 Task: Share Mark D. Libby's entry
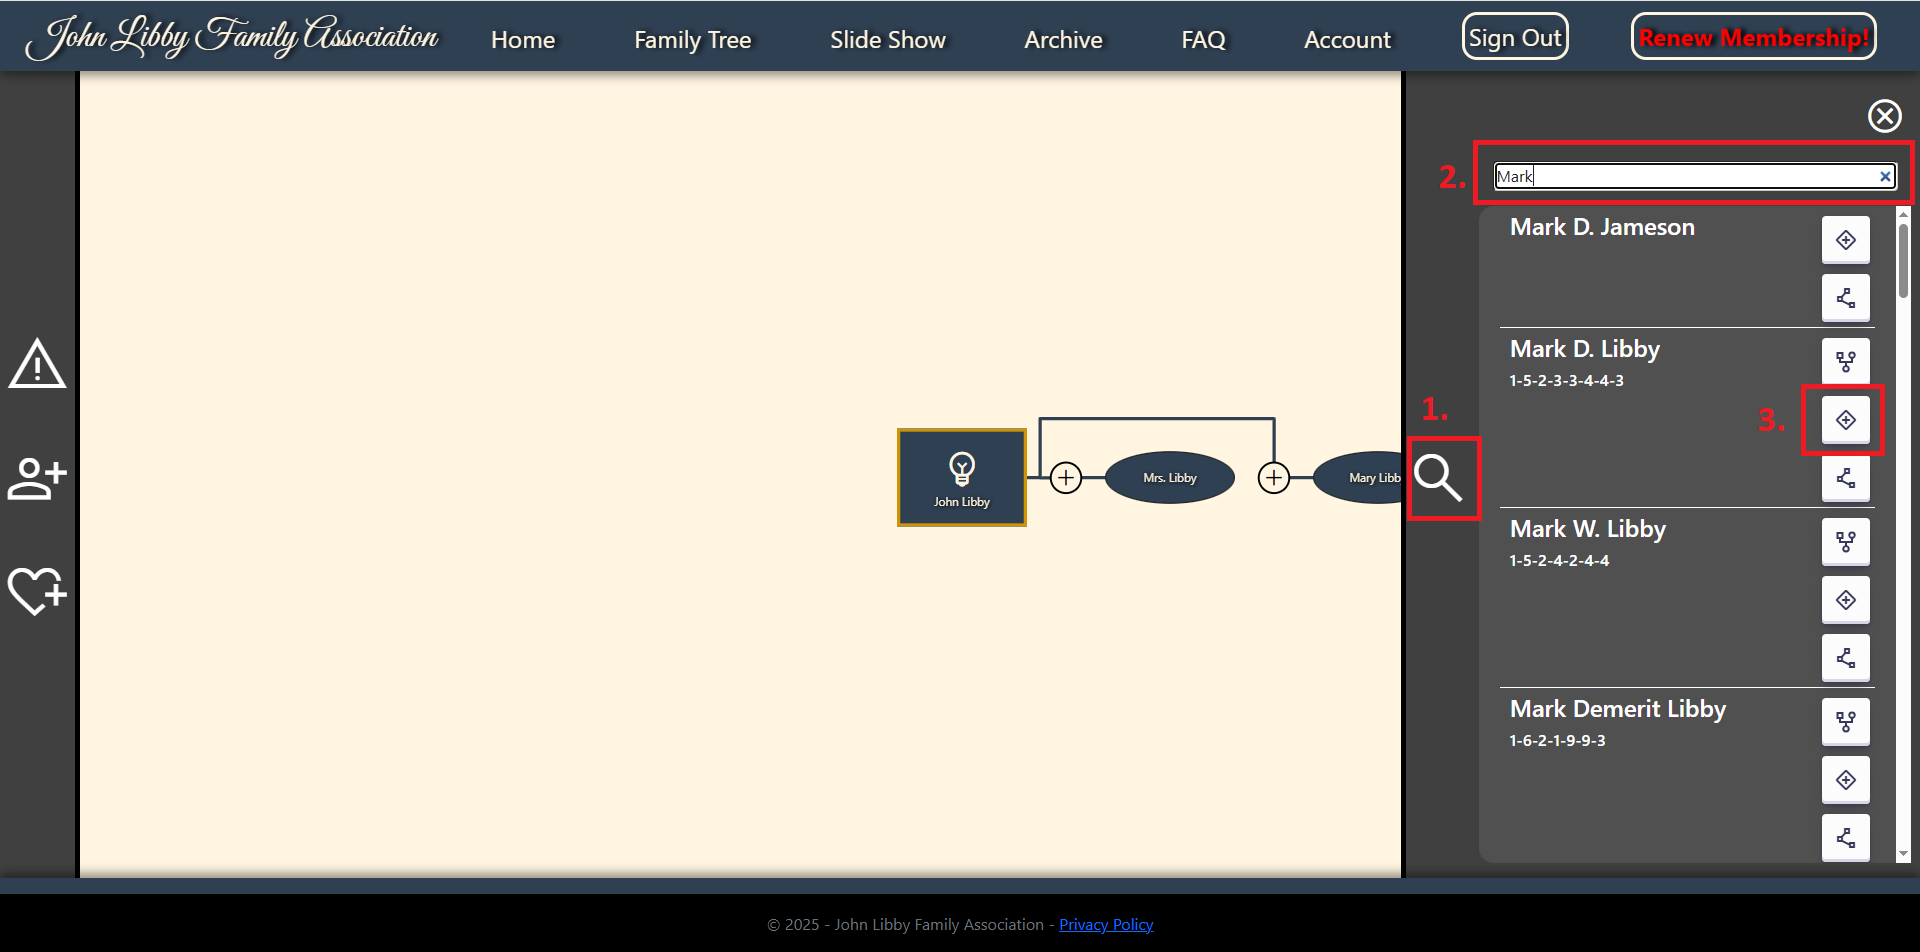1846,478
